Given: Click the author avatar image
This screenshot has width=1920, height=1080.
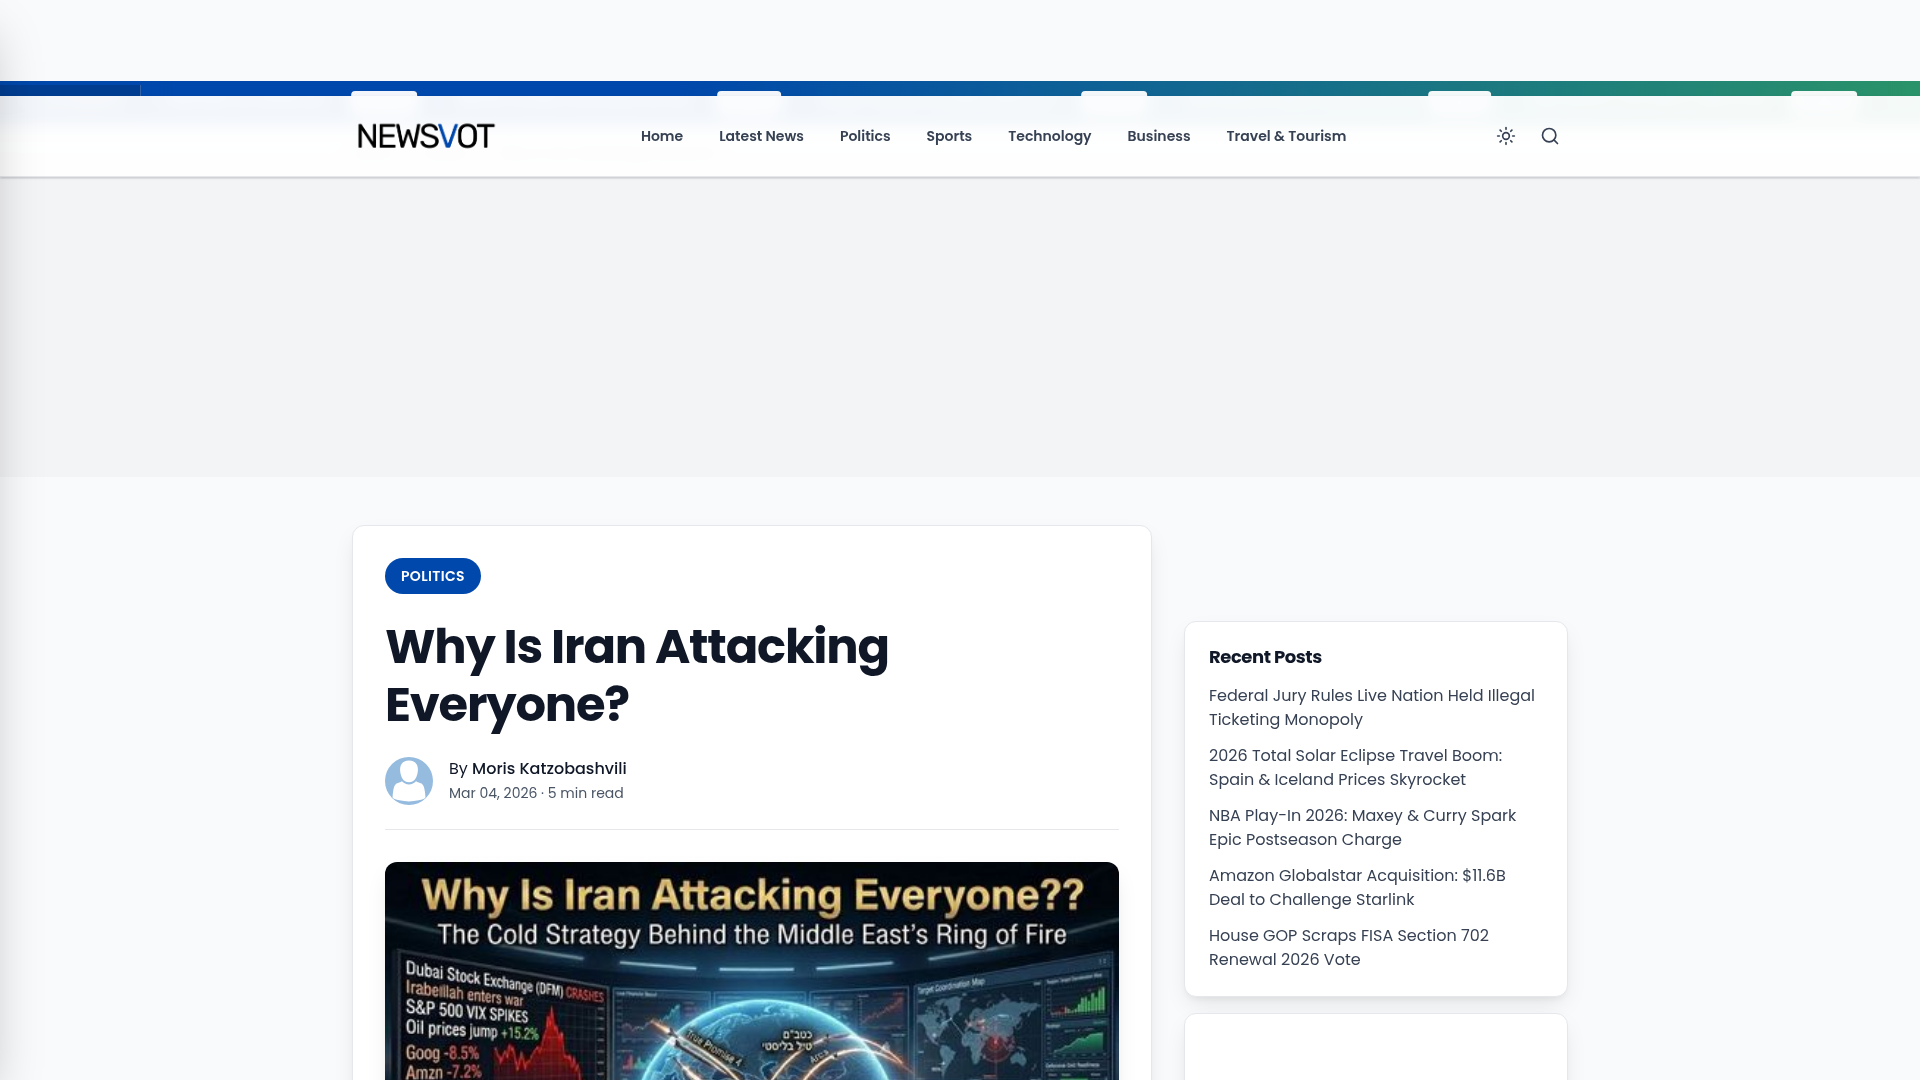Looking at the screenshot, I should point(408,780).
